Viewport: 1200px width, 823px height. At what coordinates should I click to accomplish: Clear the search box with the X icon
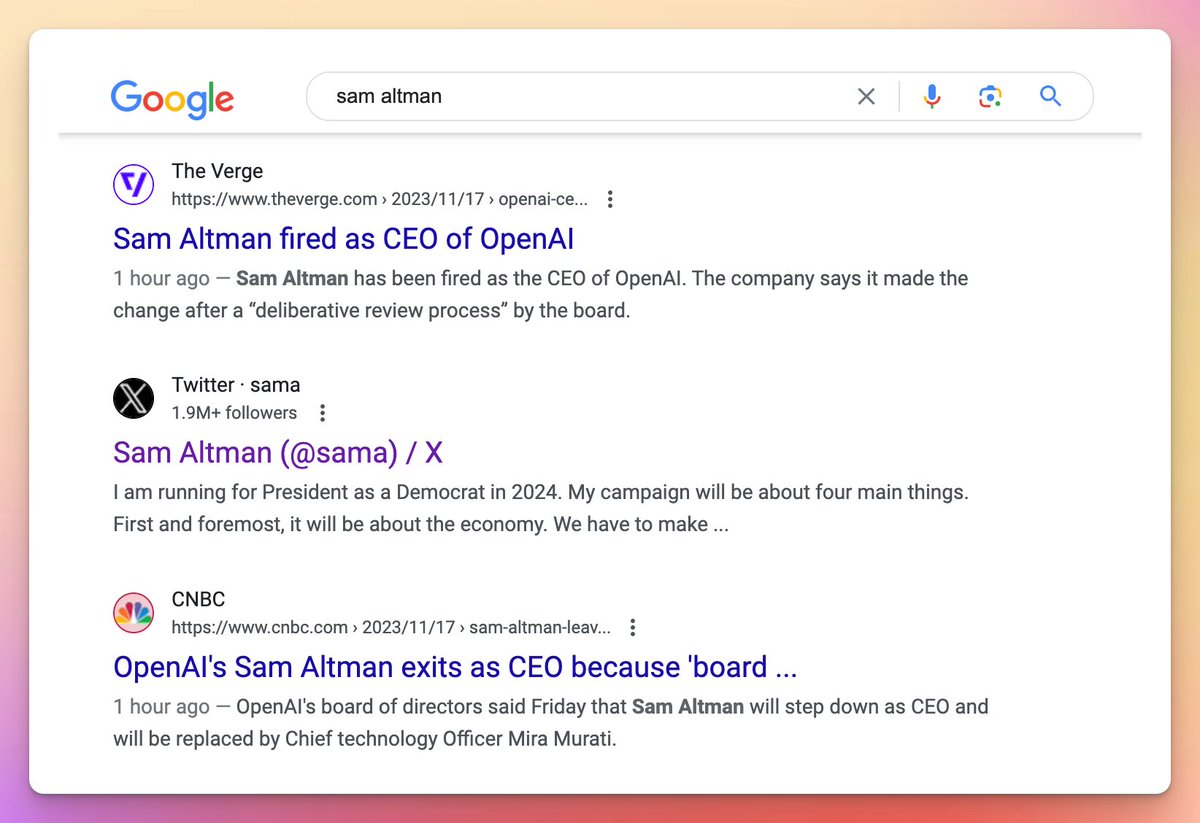pyautogui.click(x=866, y=96)
